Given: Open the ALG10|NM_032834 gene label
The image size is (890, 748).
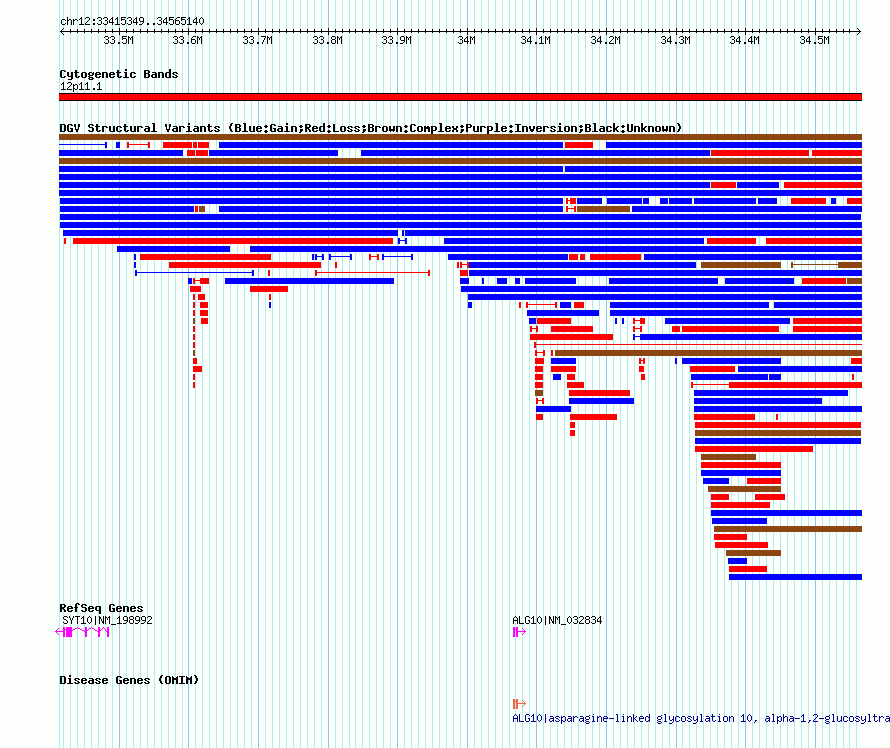Looking at the screenshot, I should tap(557, 620).
